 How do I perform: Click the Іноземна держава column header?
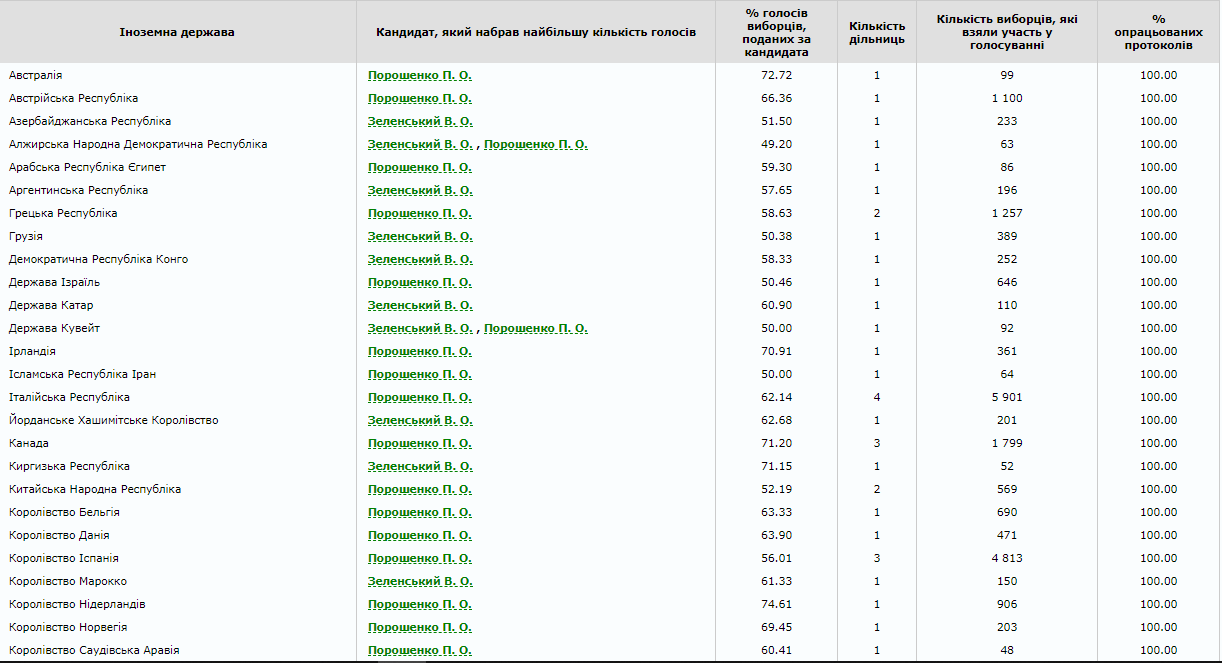(x=177, y=32)
